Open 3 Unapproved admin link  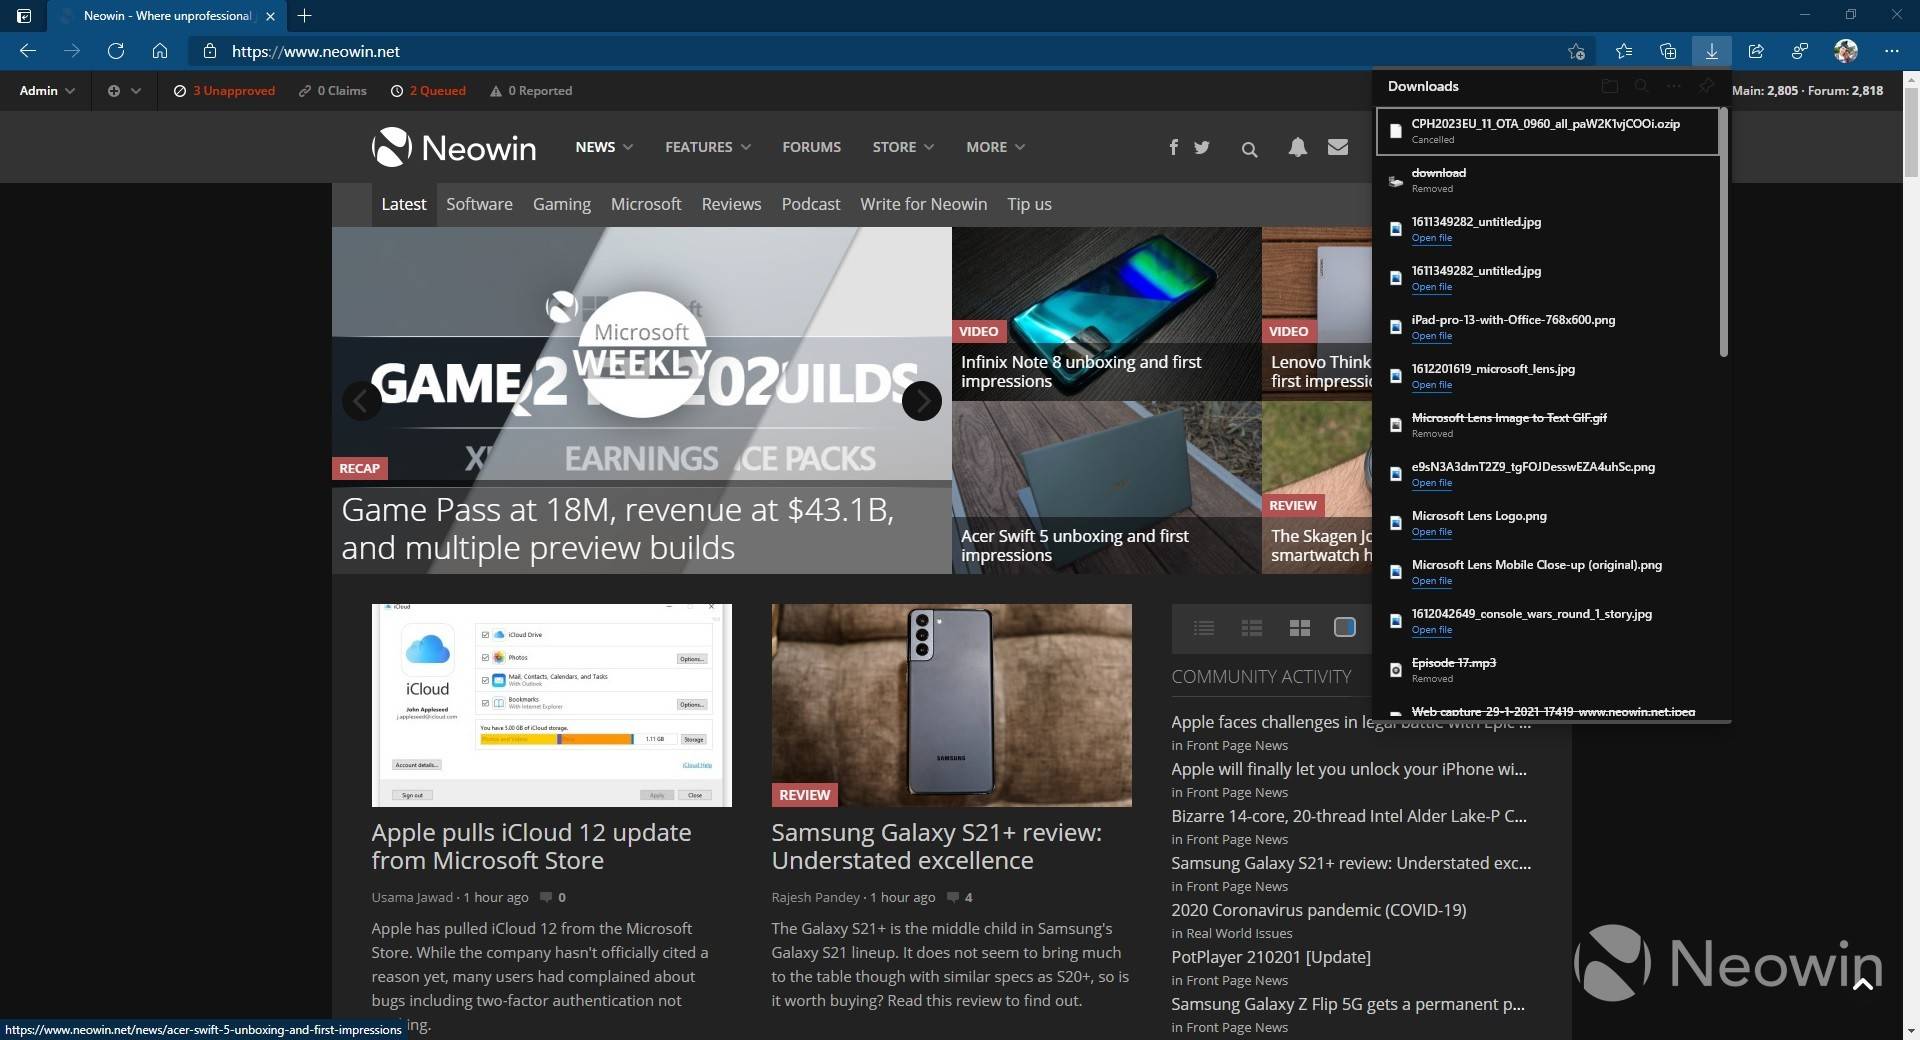(224, 90)
